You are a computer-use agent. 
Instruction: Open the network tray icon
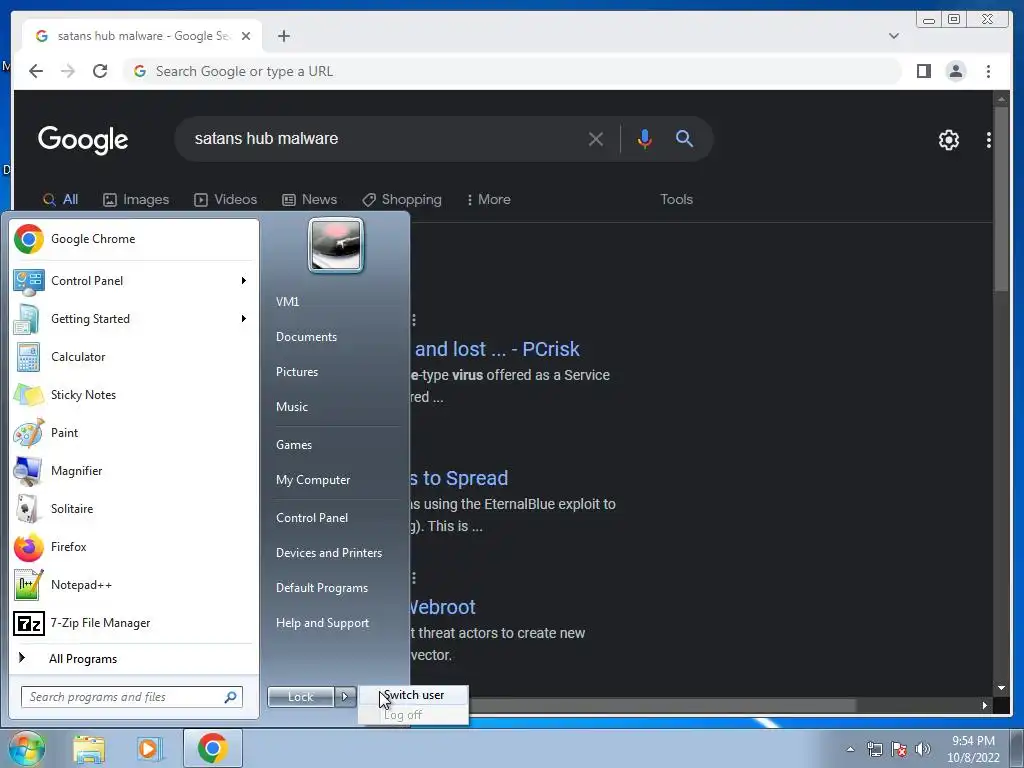(x=874, y=749)
